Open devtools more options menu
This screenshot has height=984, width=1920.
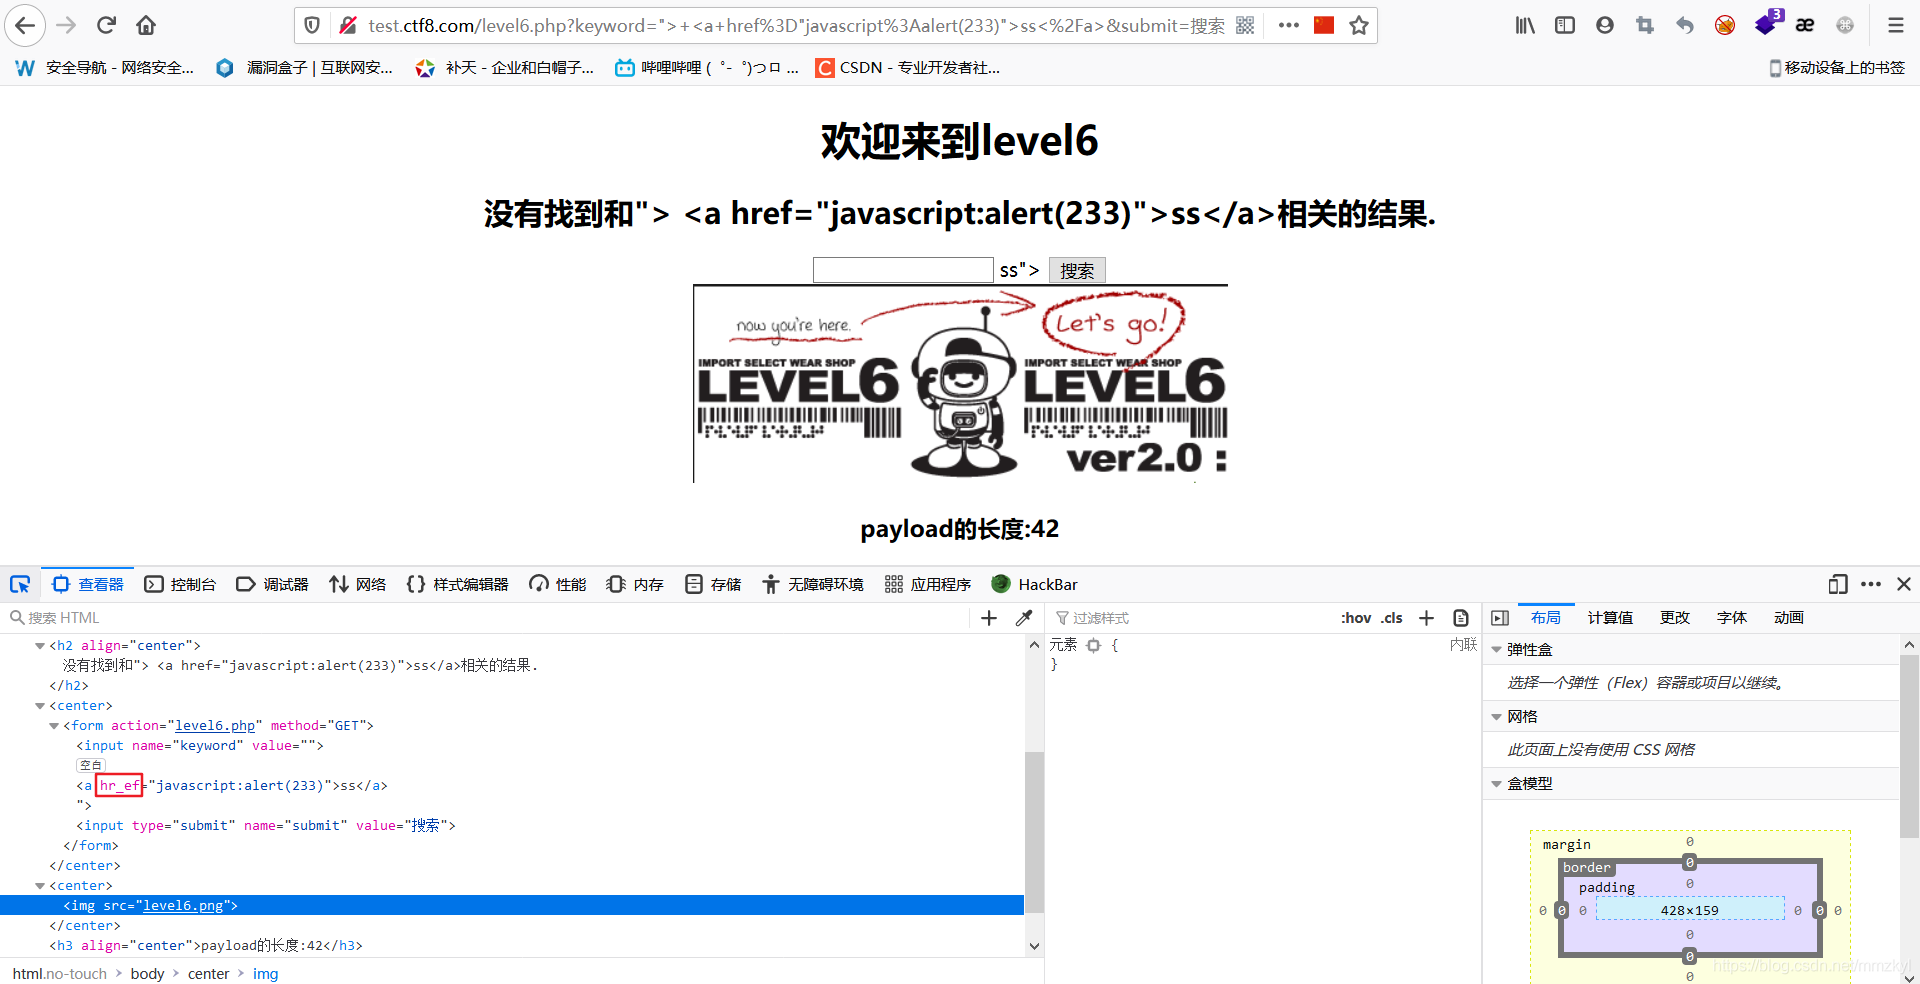click(x=1871, y=584)
